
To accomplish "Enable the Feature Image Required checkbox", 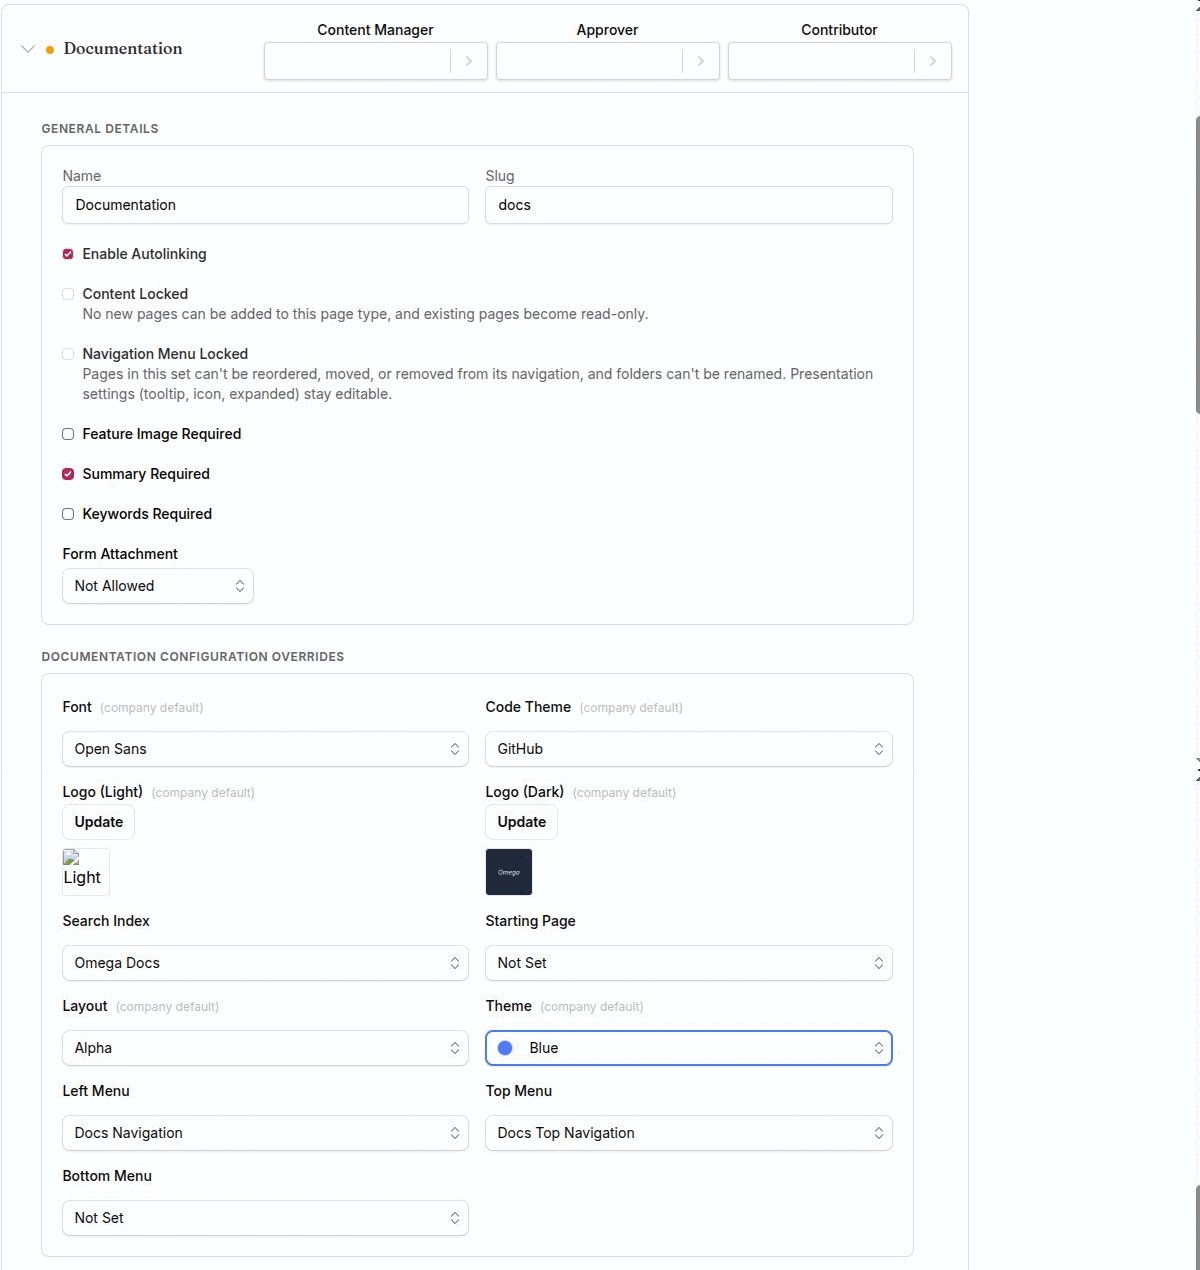I will (68, 434).
